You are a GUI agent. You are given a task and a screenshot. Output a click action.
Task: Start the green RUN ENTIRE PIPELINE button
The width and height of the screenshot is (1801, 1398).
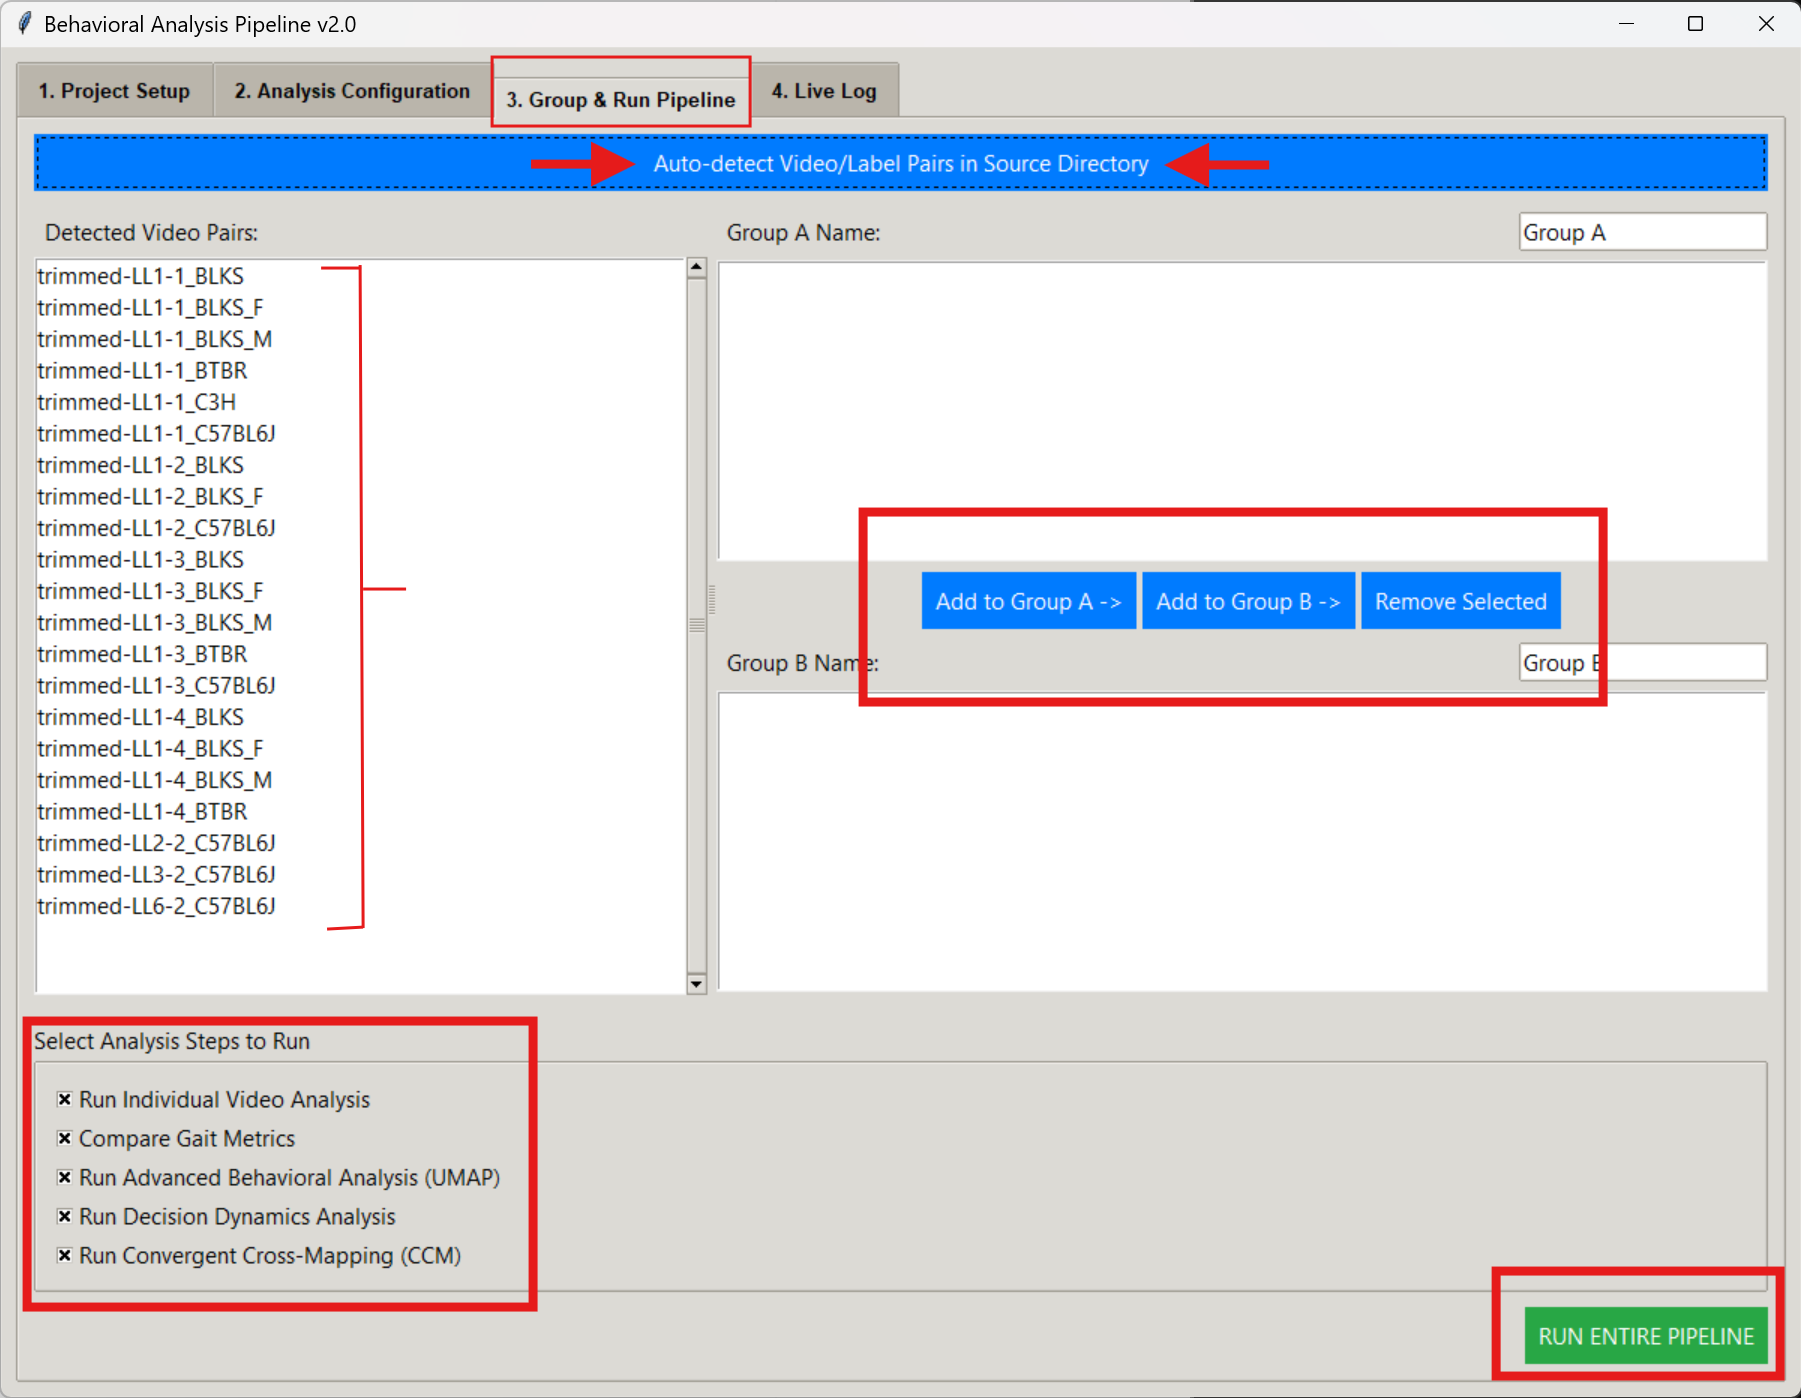click(1645, 1336)
